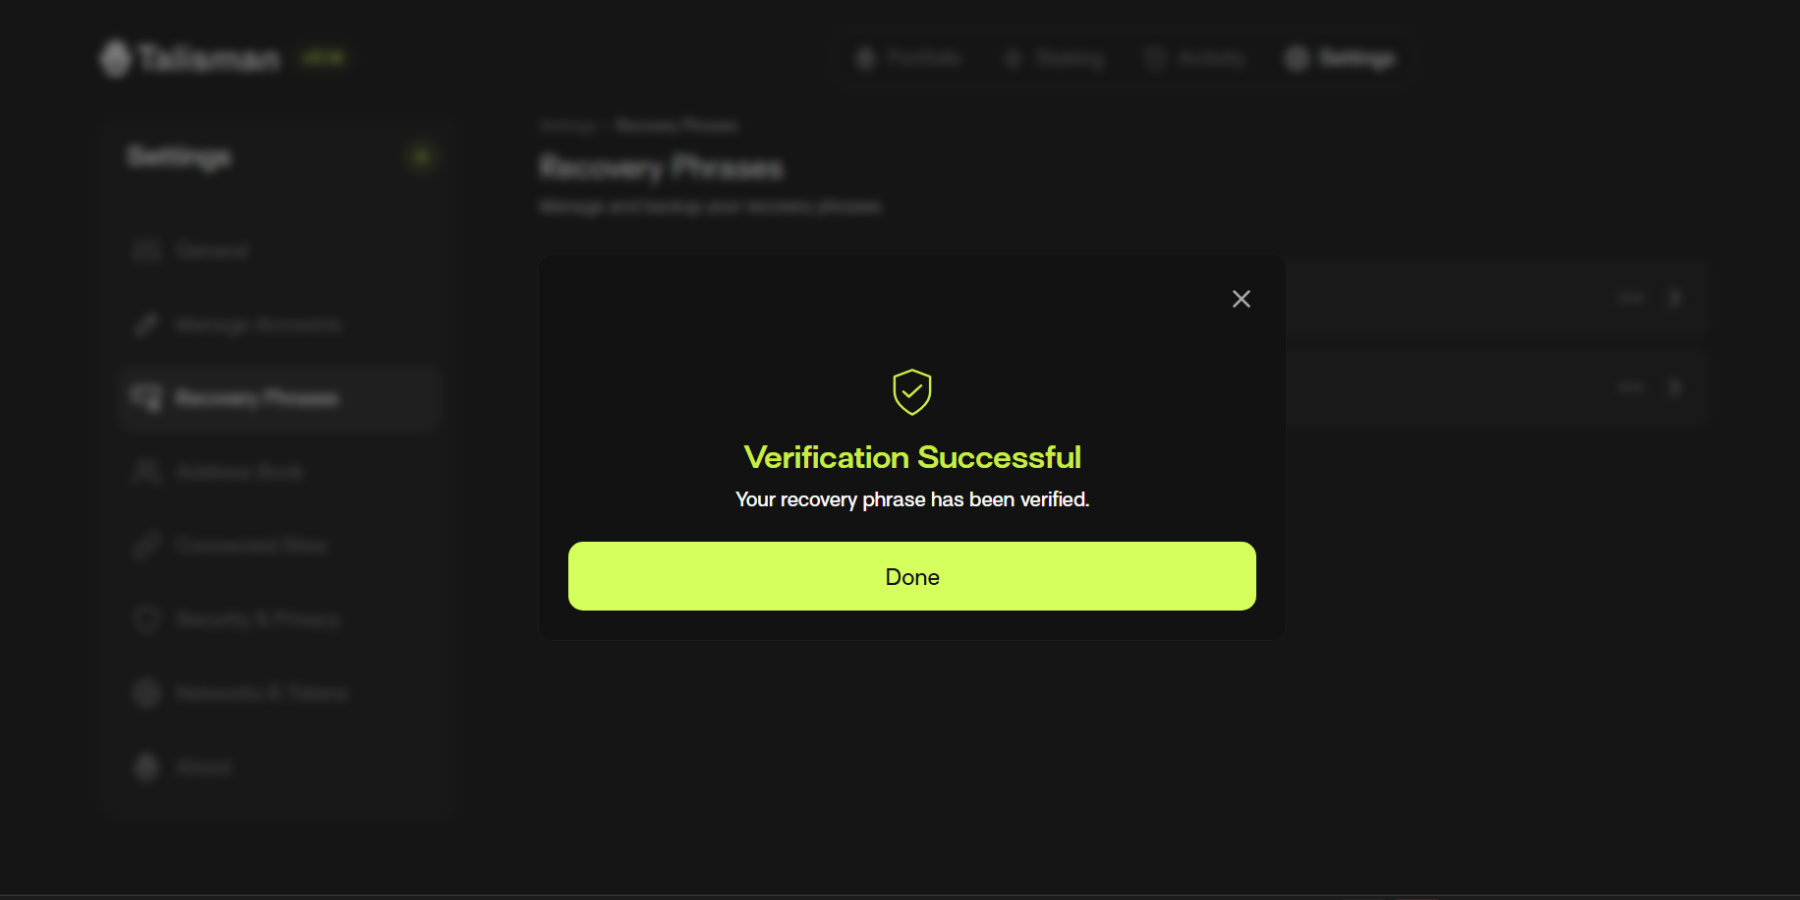
Task: Click the Address Book icon in sidebar
Action: (x=147, y=472)
